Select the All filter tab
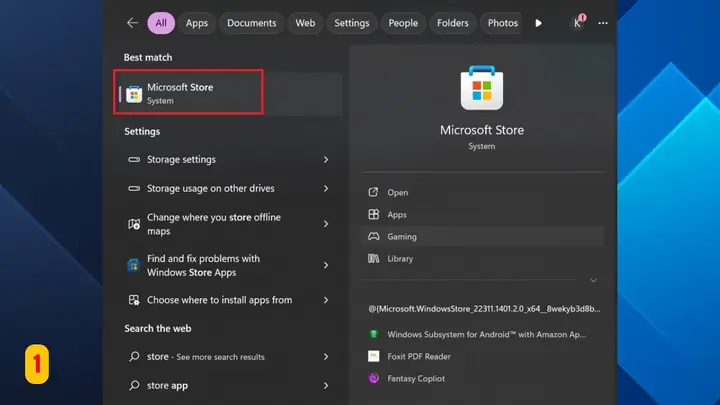 (161, 23)
